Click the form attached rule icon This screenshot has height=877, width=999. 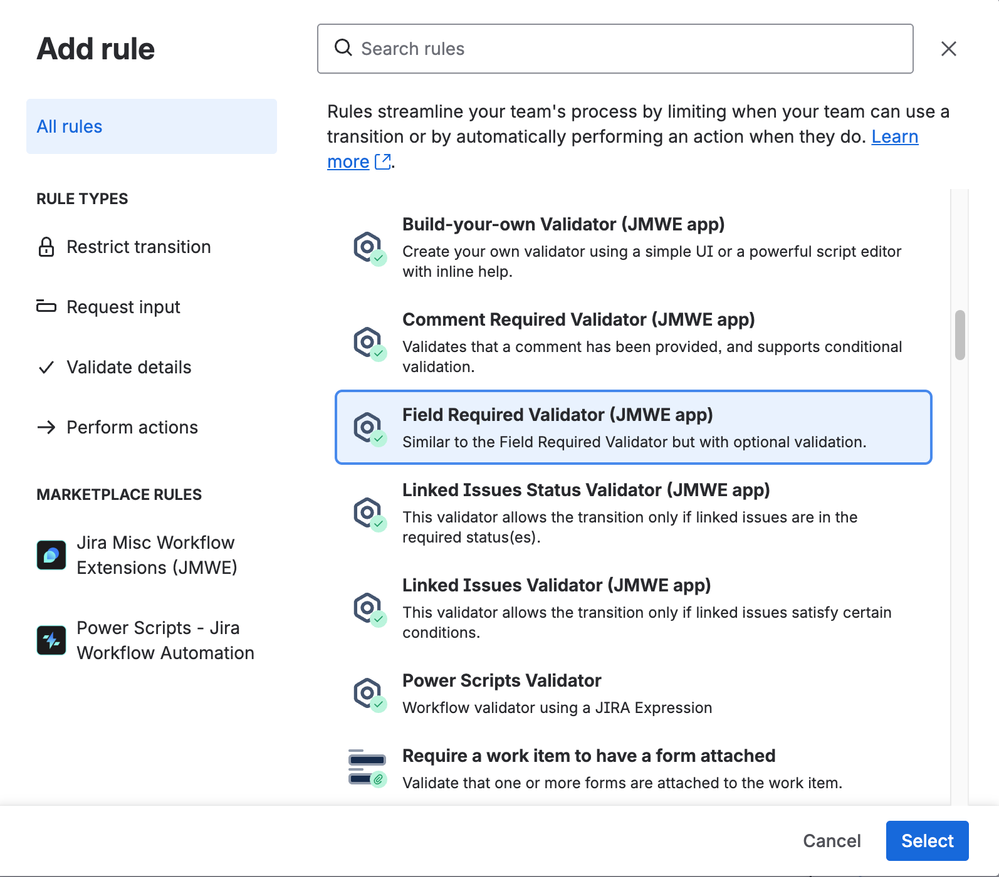click(x=368, y=768)
